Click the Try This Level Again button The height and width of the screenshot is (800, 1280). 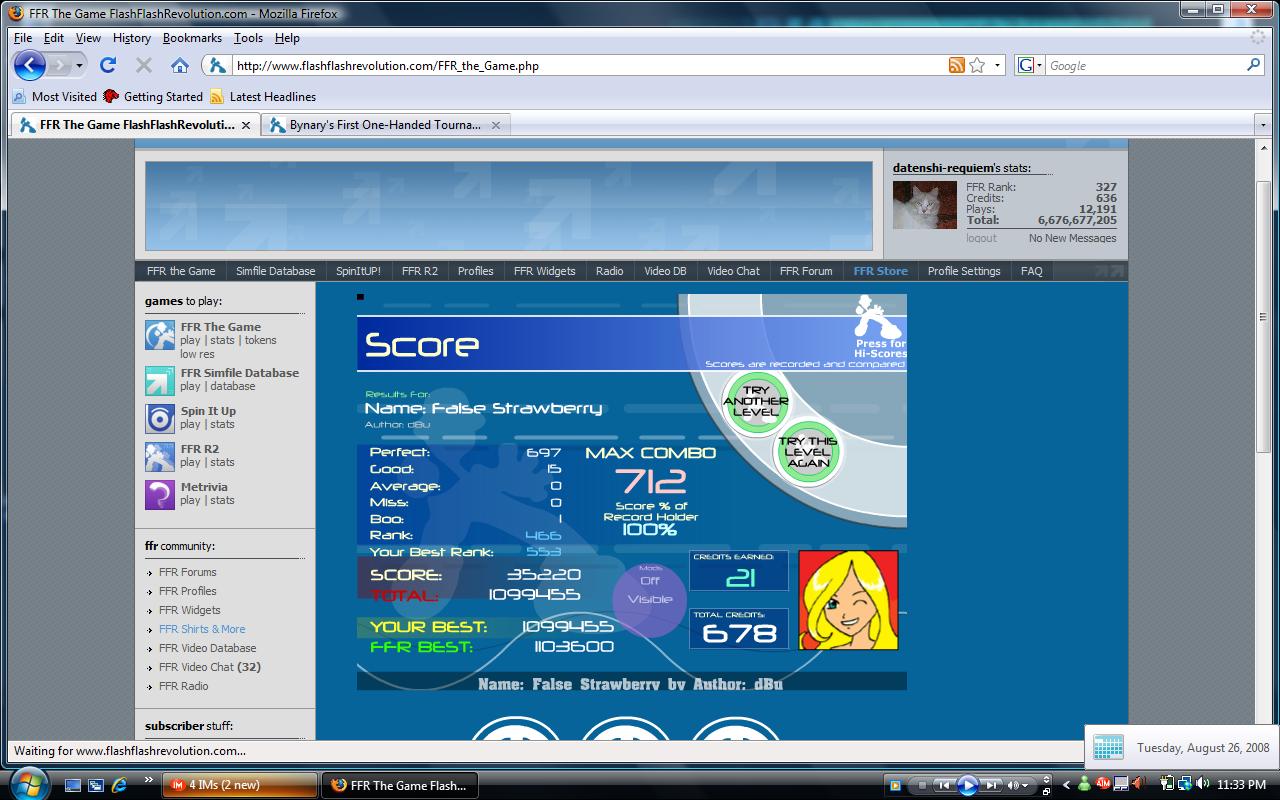coord(808,452)
